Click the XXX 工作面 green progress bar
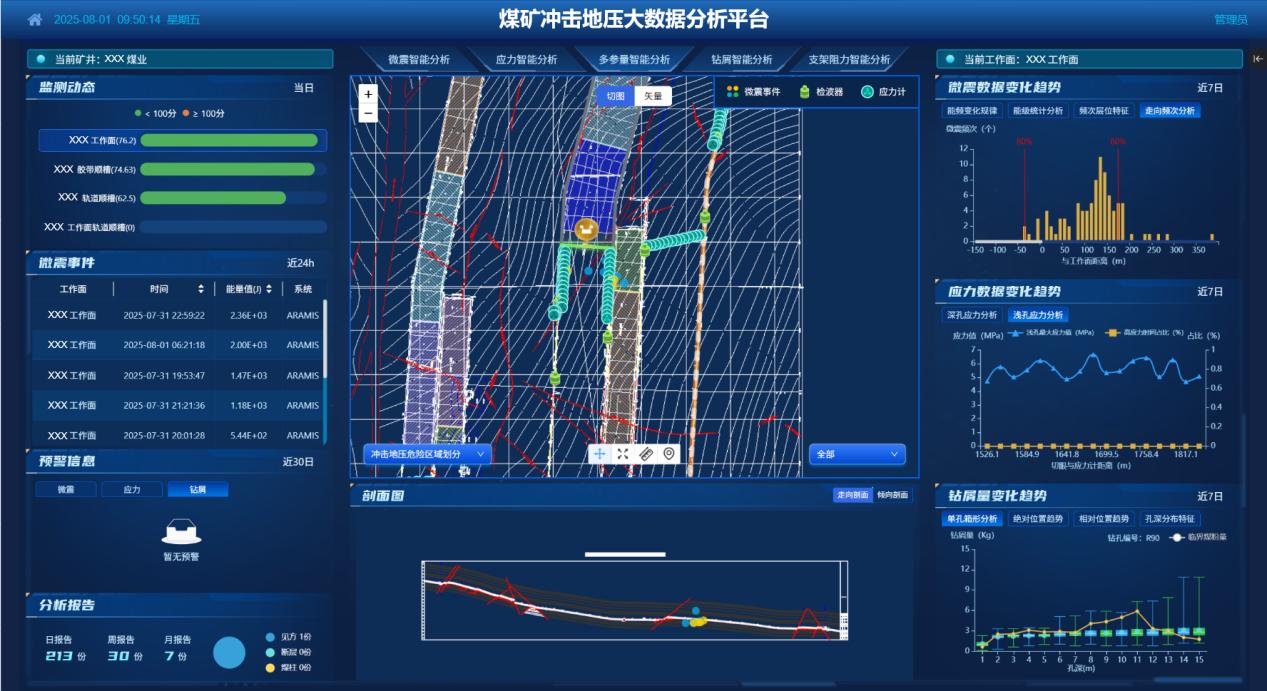The image size is (1267, 691). 229,141
